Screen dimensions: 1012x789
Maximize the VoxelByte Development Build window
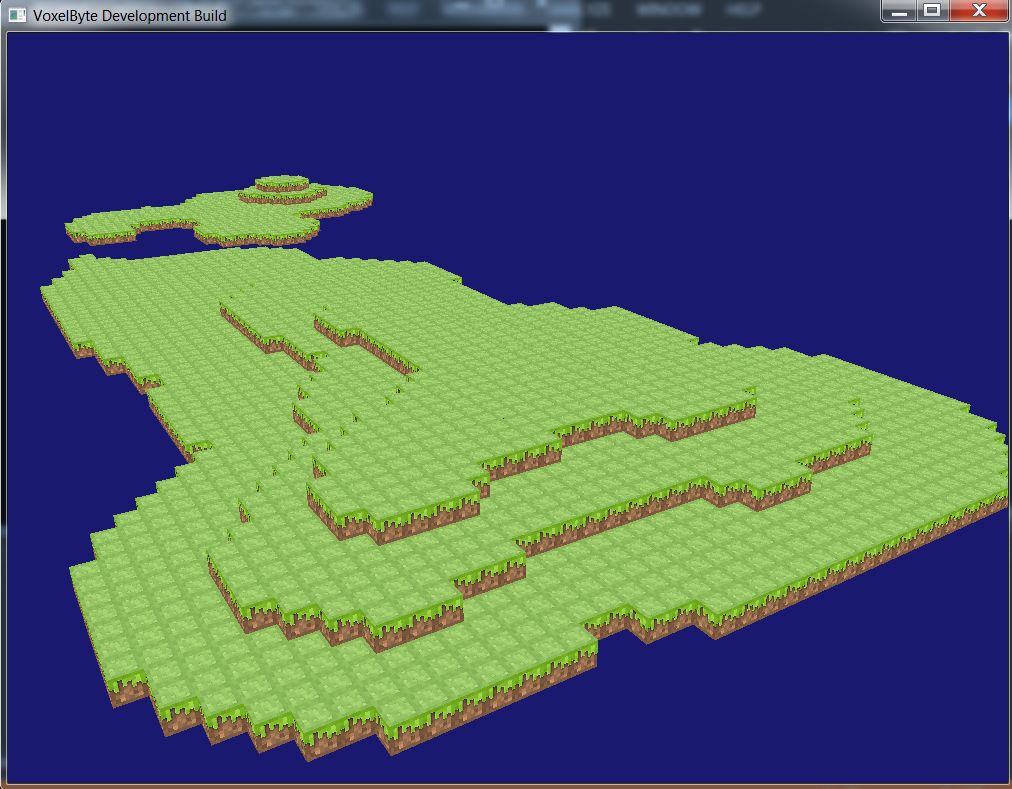[x=932, y=11]
